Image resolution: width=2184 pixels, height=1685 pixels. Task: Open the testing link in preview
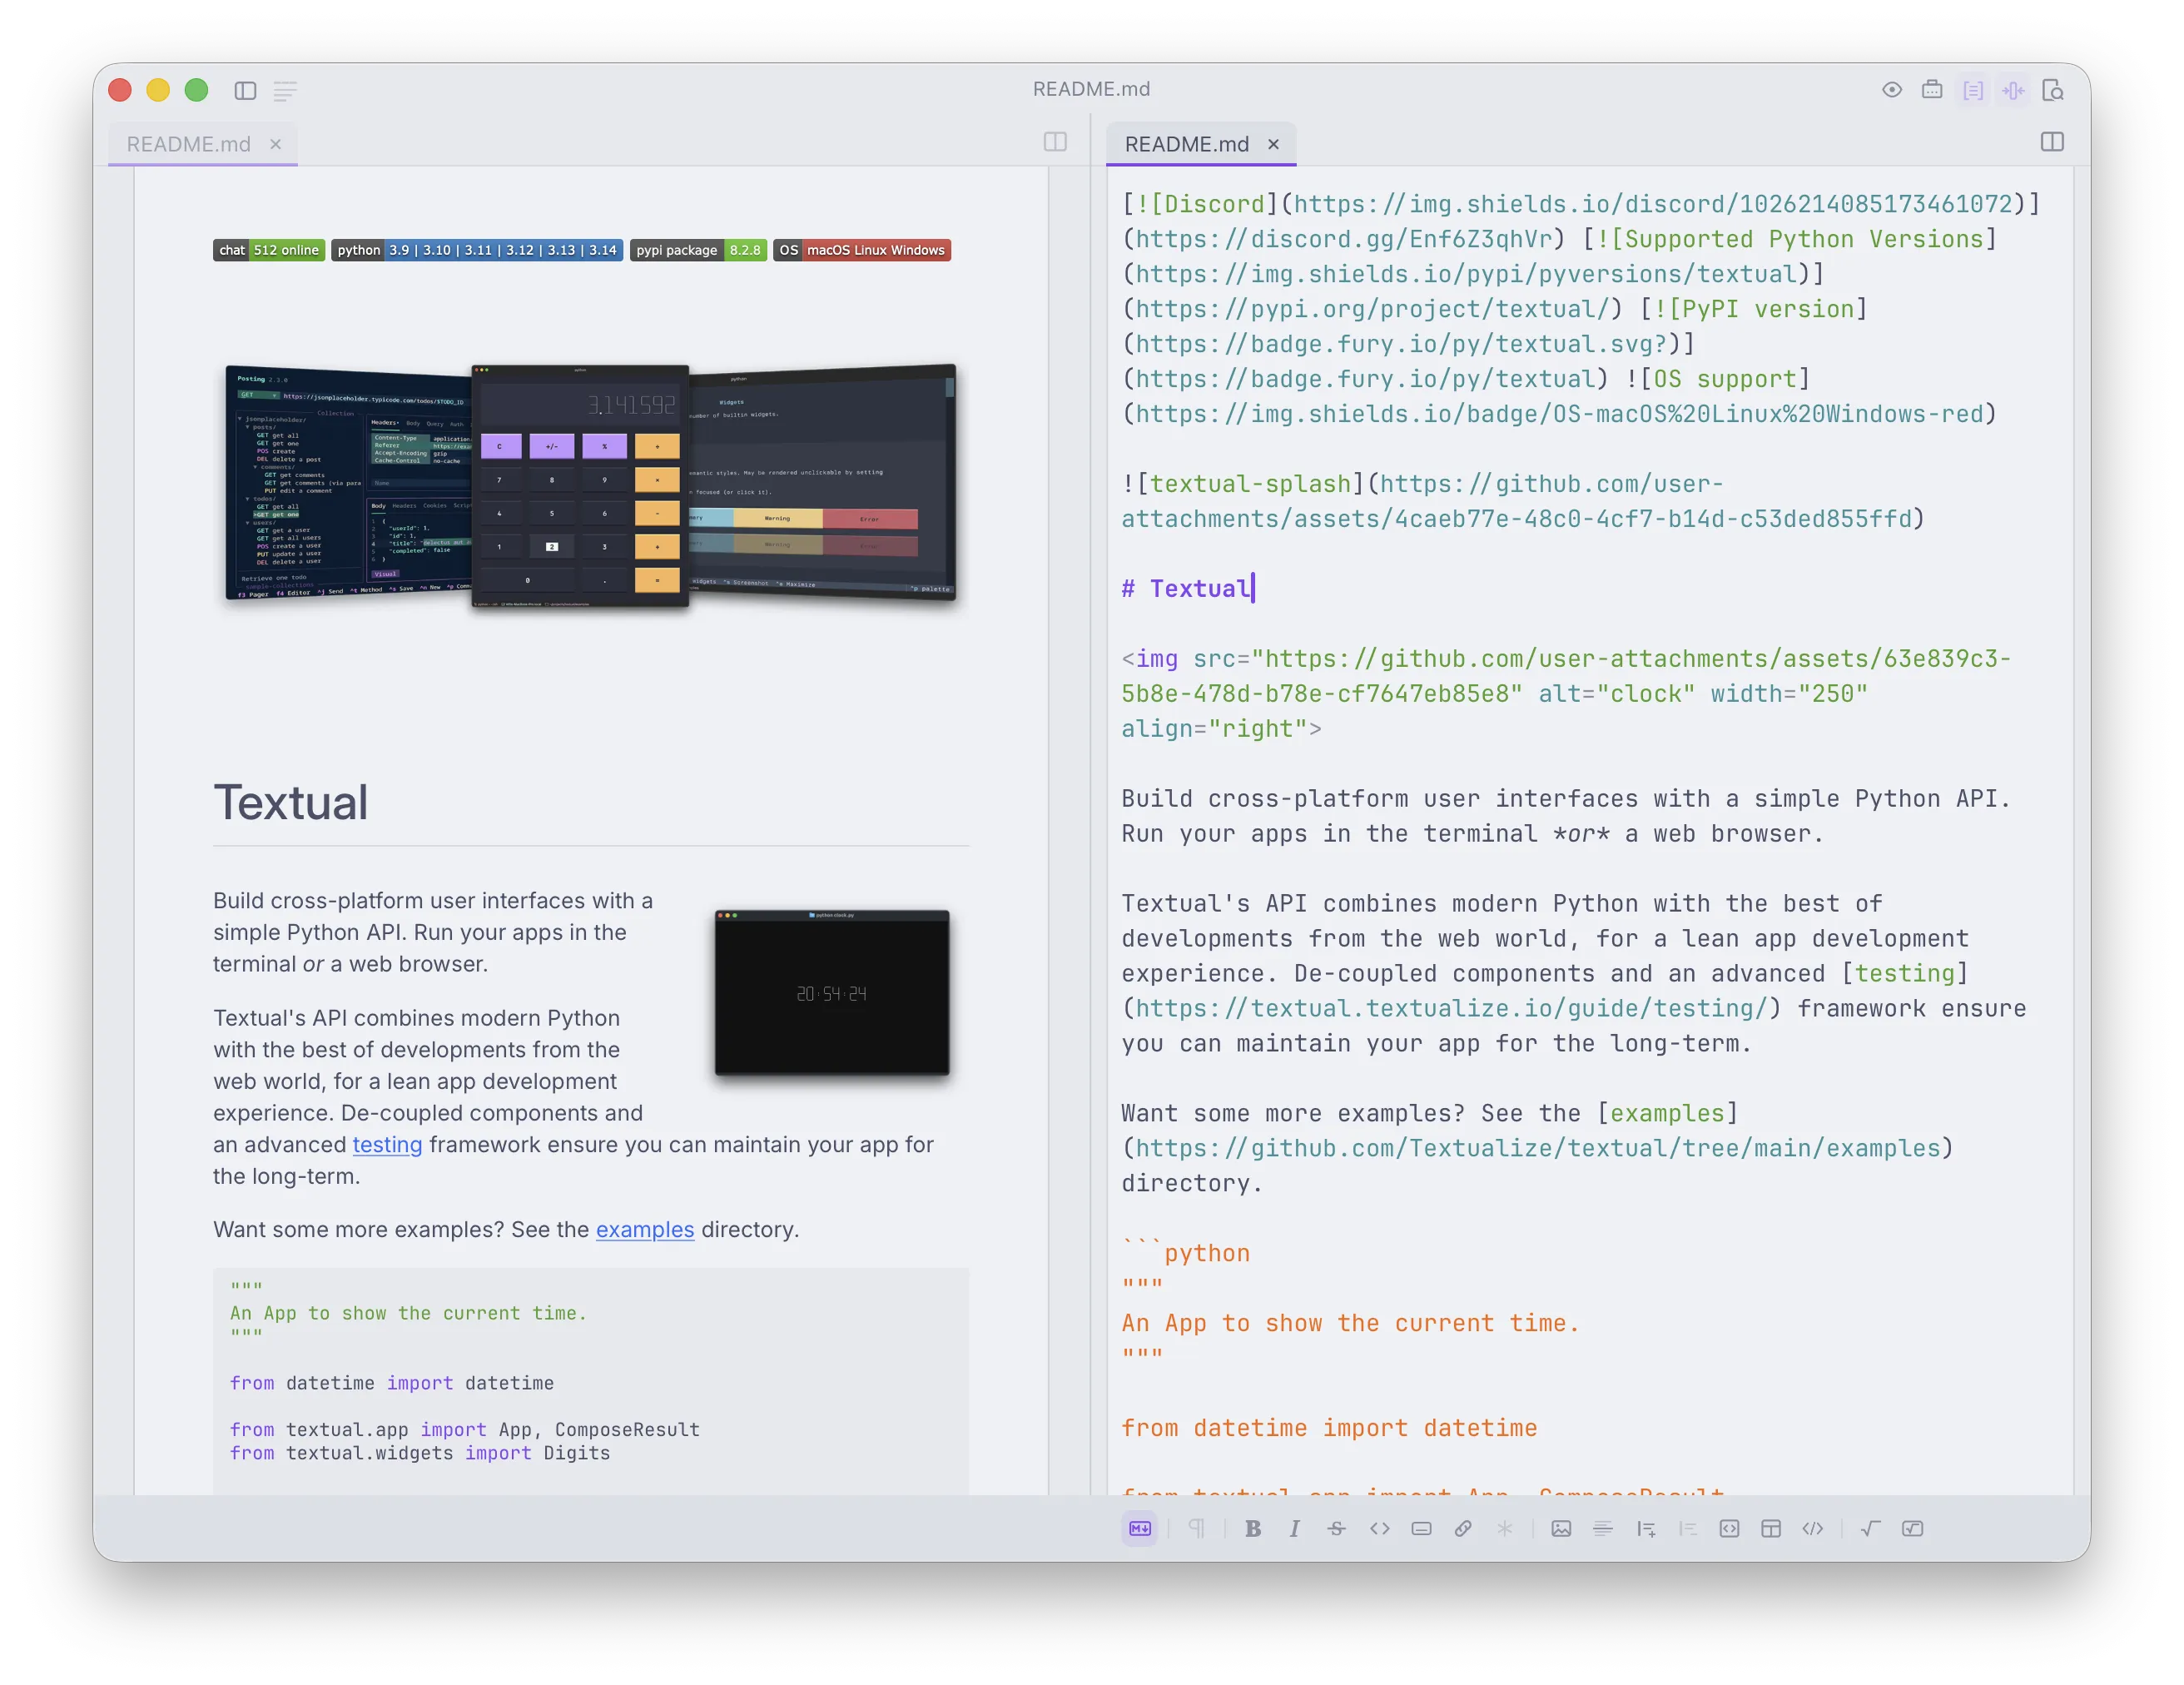tap(387, 1144)
